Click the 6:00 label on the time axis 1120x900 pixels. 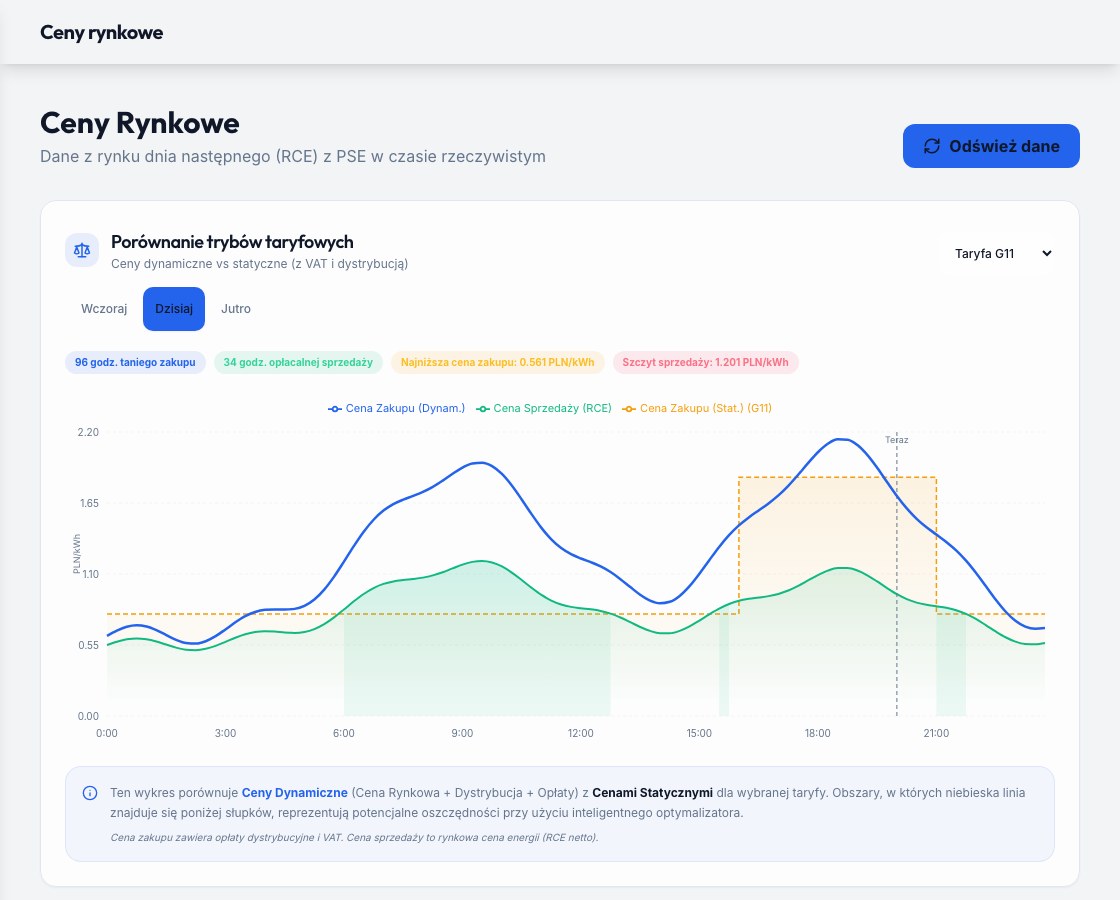click(x=344, y=734)
